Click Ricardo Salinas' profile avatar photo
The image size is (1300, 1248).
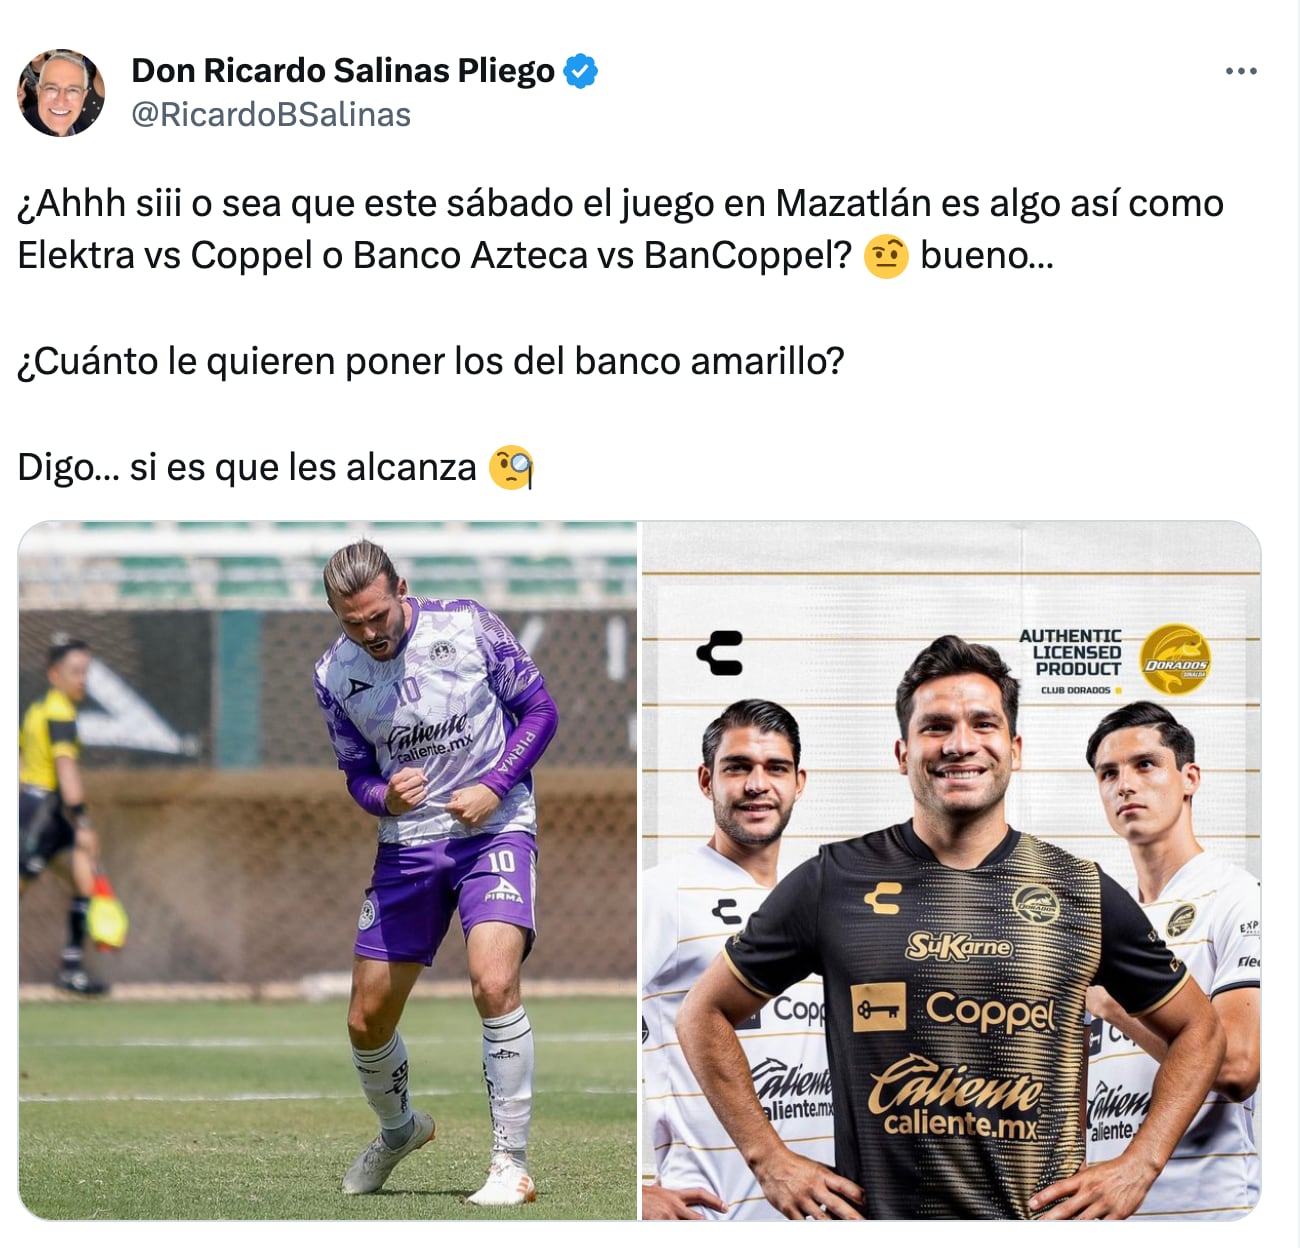pos(61,92)
